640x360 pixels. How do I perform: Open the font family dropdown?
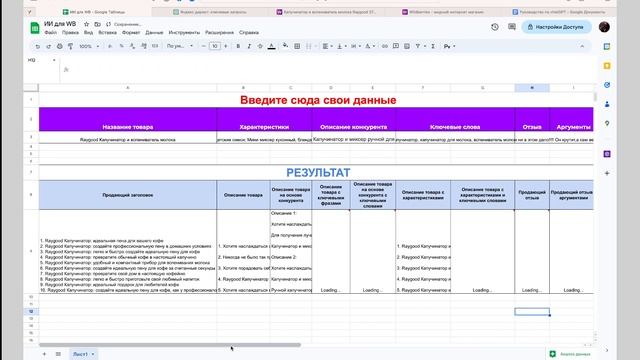[180, 46]
